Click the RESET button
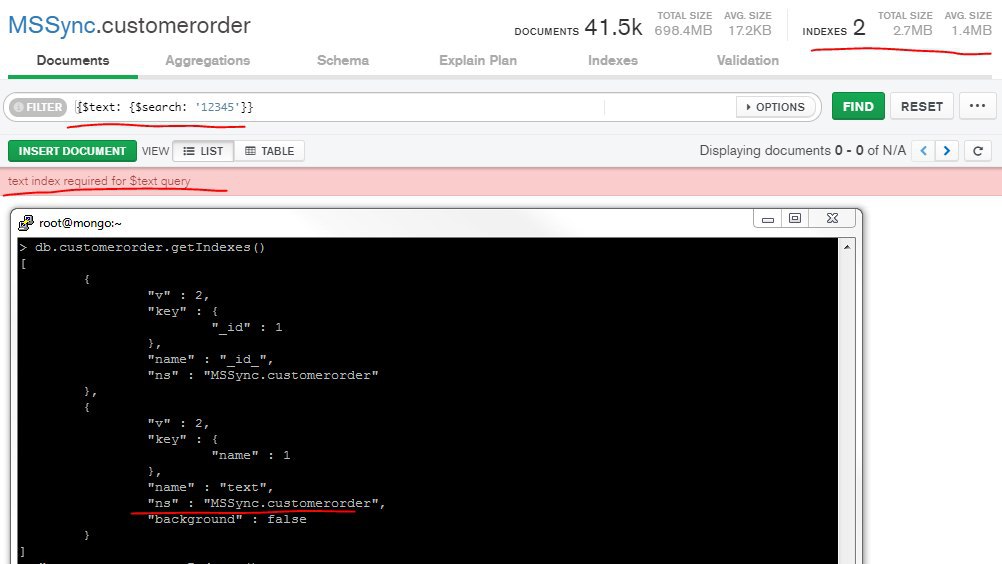1002x564 pixels. click(921, 107)
